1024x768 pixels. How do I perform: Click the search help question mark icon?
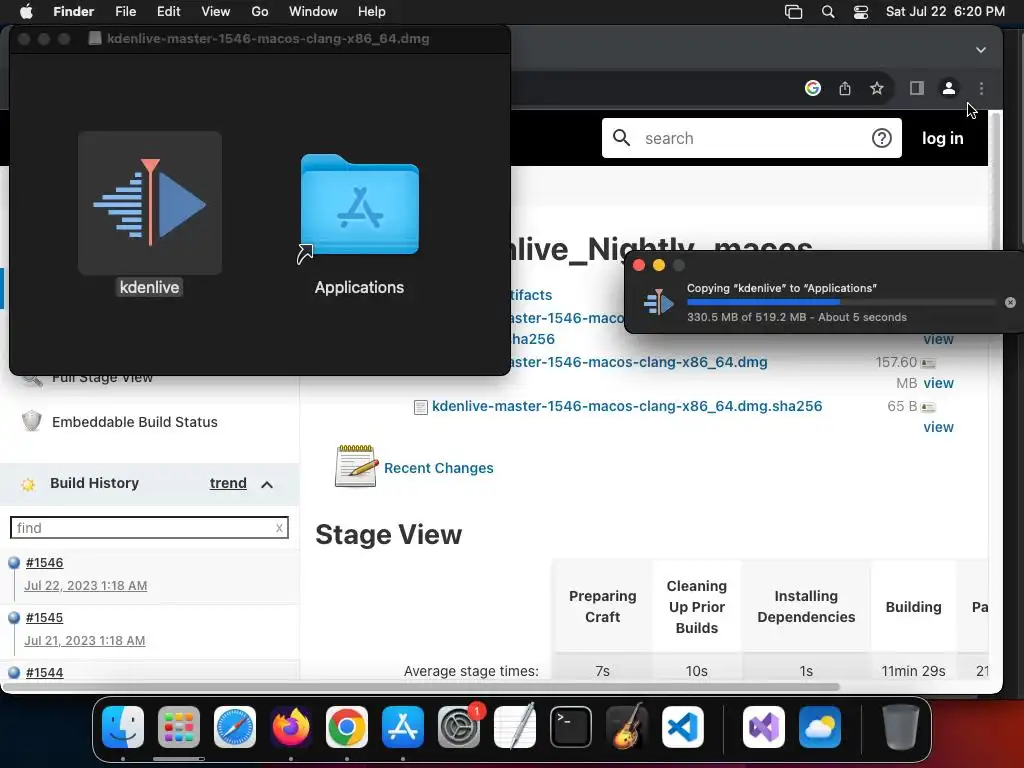881,138
